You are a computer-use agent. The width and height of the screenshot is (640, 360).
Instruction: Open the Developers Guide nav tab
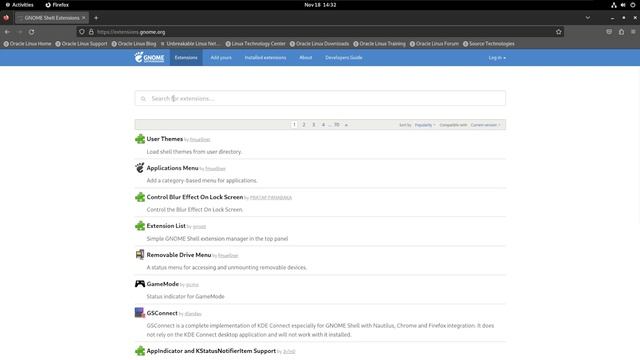pyautogui.click(x=344, y=58)
